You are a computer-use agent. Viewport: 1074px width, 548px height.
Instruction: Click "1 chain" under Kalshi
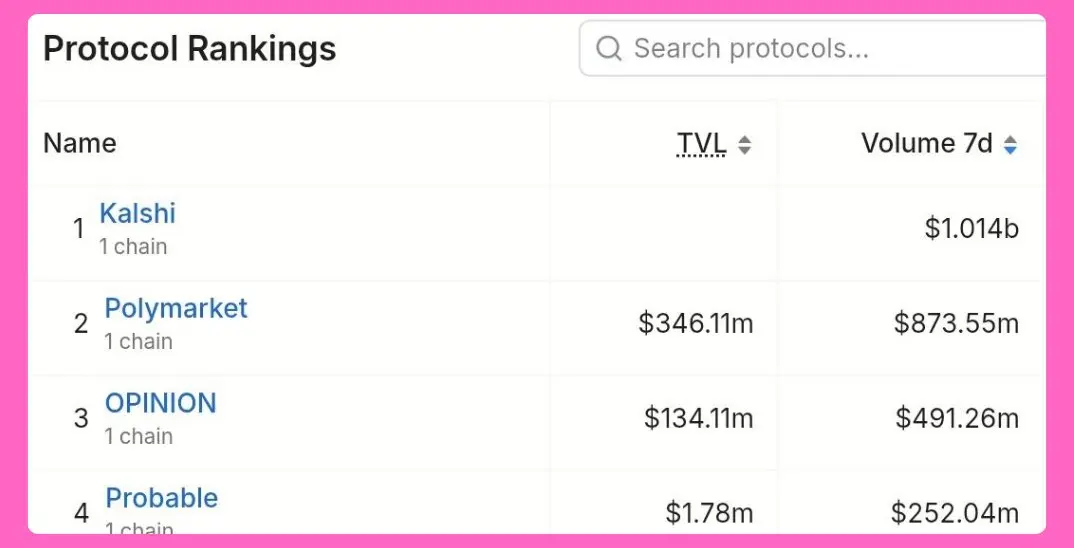point(133,246)
